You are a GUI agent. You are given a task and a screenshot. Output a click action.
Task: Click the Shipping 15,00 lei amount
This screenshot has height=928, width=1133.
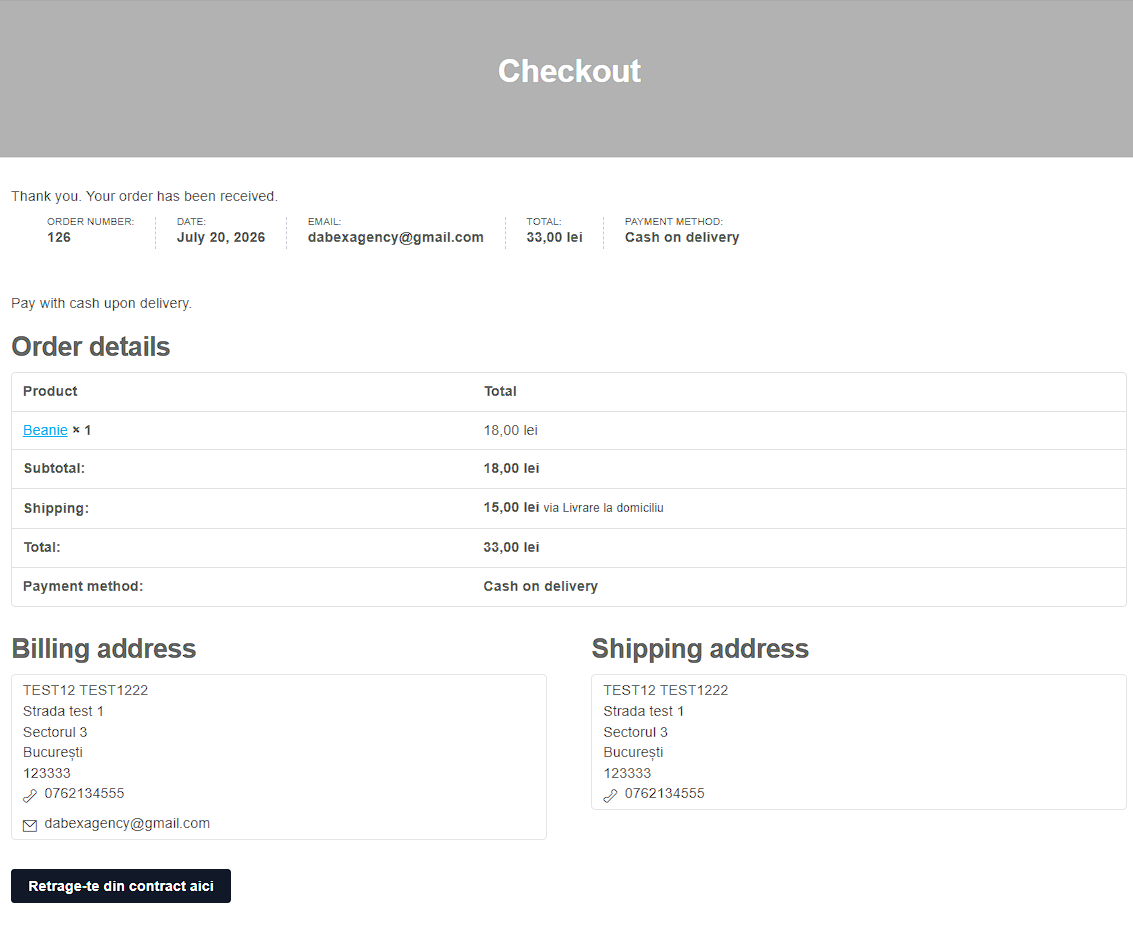coord(512,507)
